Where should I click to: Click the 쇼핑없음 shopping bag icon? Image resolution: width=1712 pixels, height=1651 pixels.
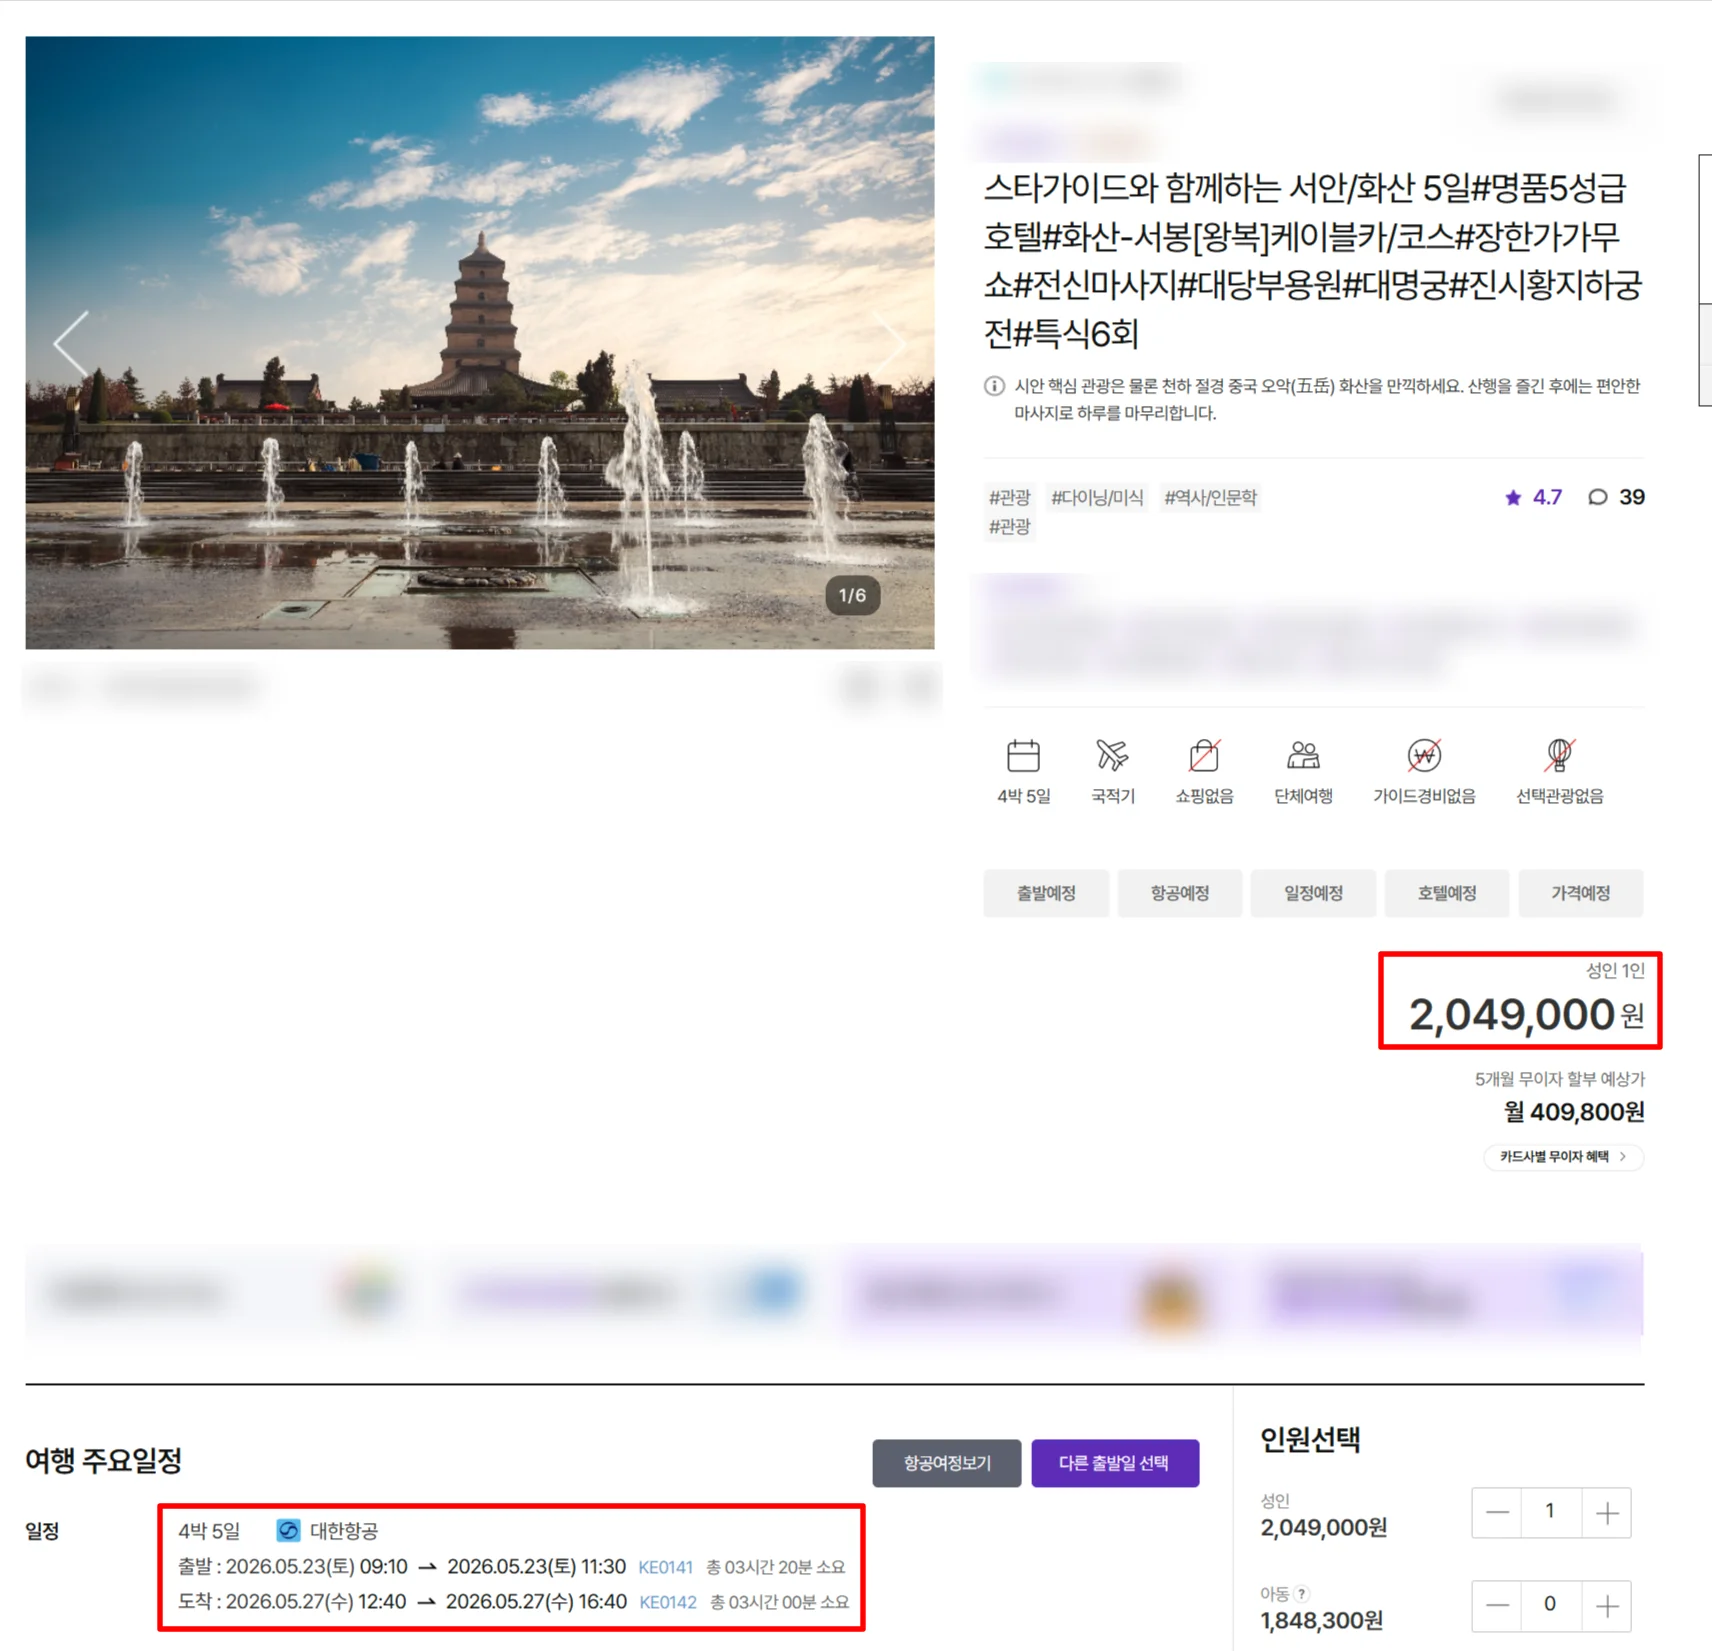point(1204,756)
